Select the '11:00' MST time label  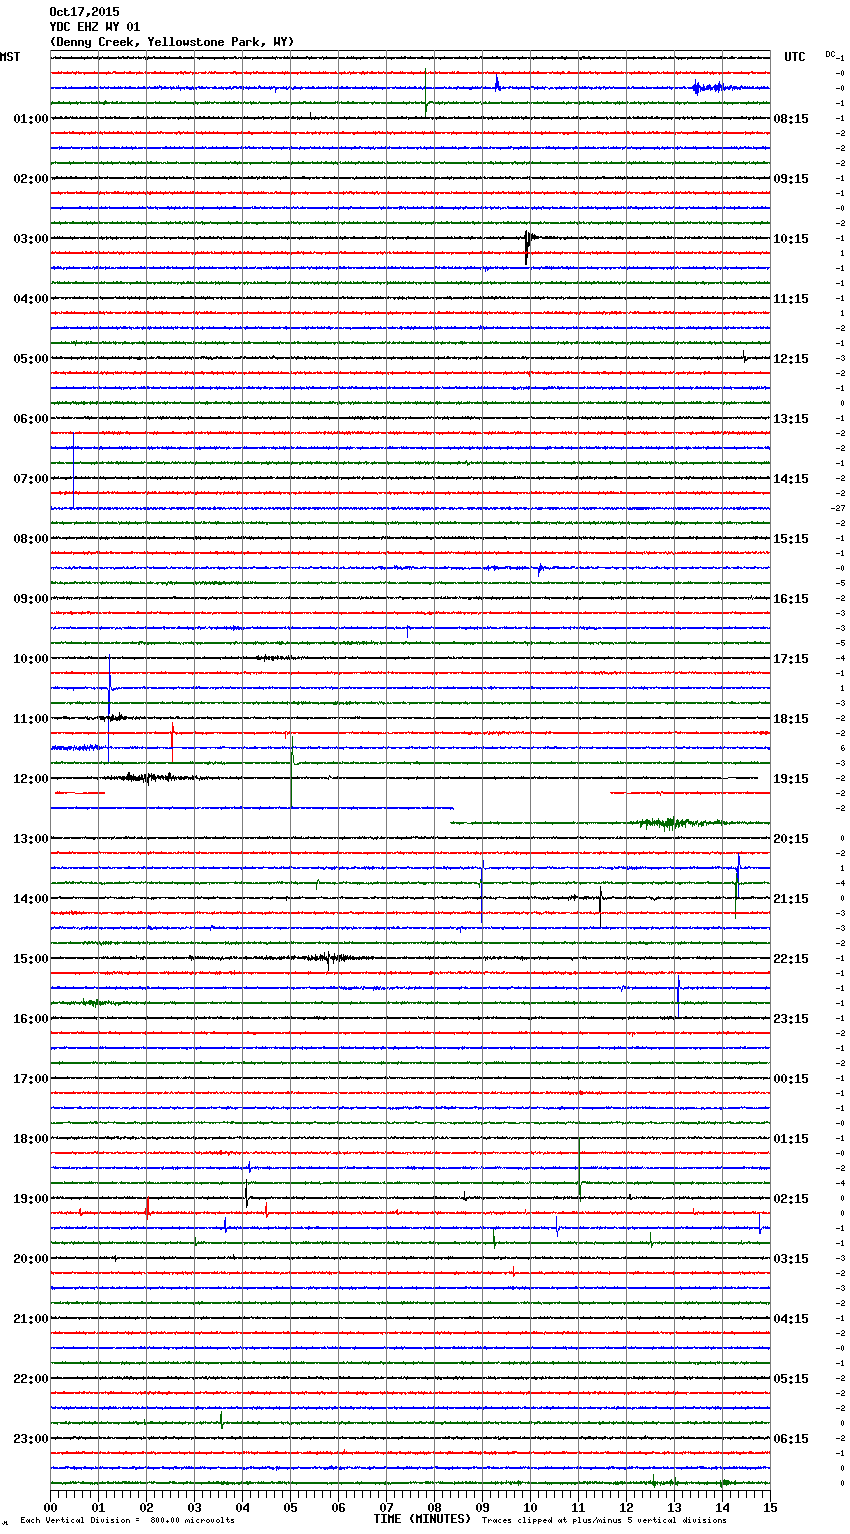click(x=31, y=719)
